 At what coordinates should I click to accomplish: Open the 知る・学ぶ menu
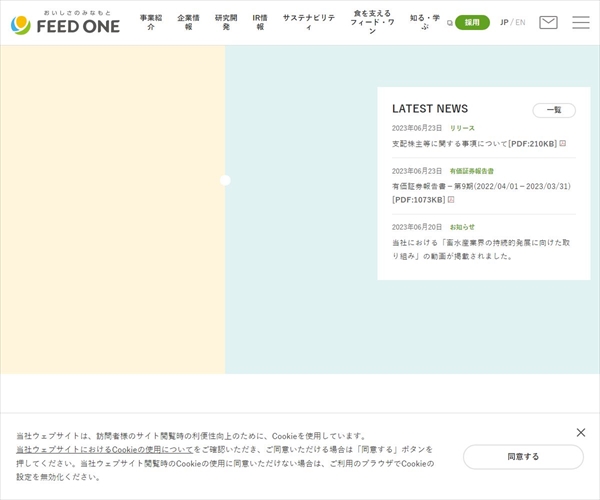pyautogui.click(x=425, y=22)
